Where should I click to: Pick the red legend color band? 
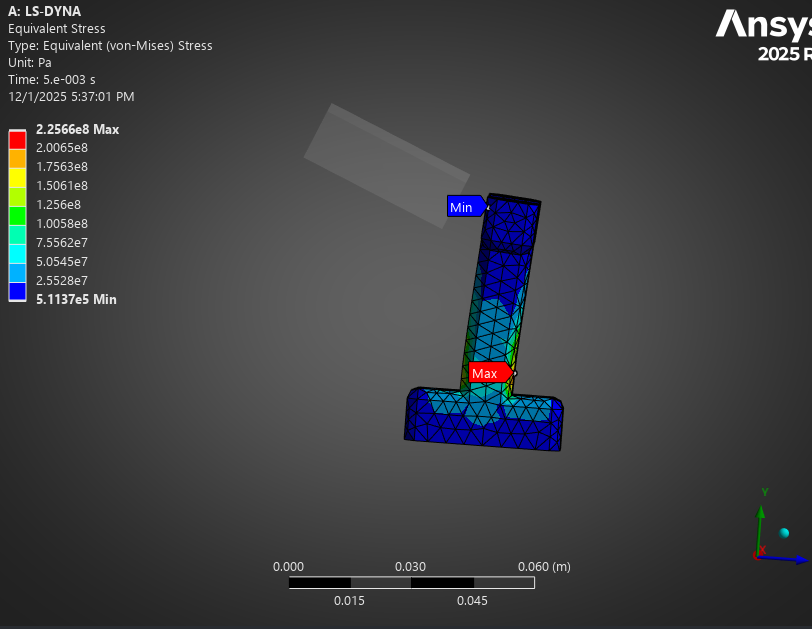pyautogui.click(x=17, y=139)
